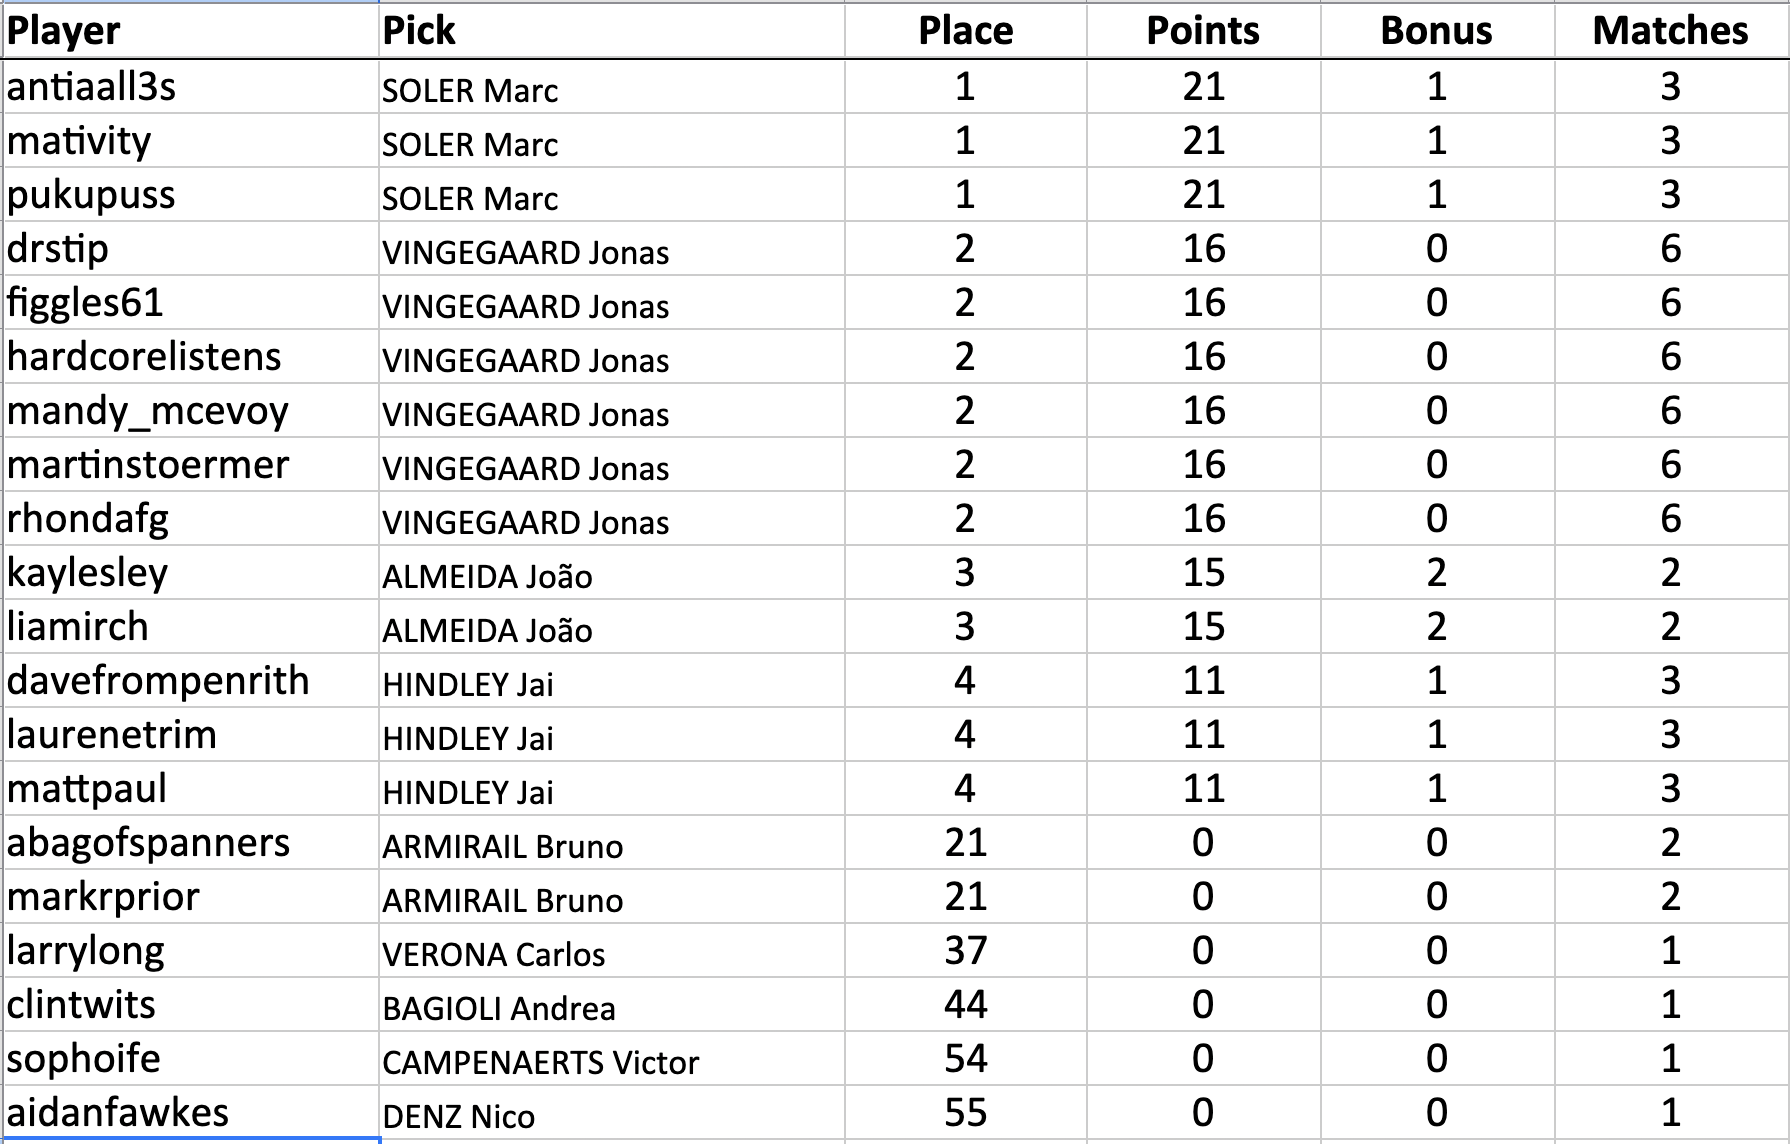Click the Matches value for rhondafg
Screen dimensions: 1790x1144
pos(1670,519)
